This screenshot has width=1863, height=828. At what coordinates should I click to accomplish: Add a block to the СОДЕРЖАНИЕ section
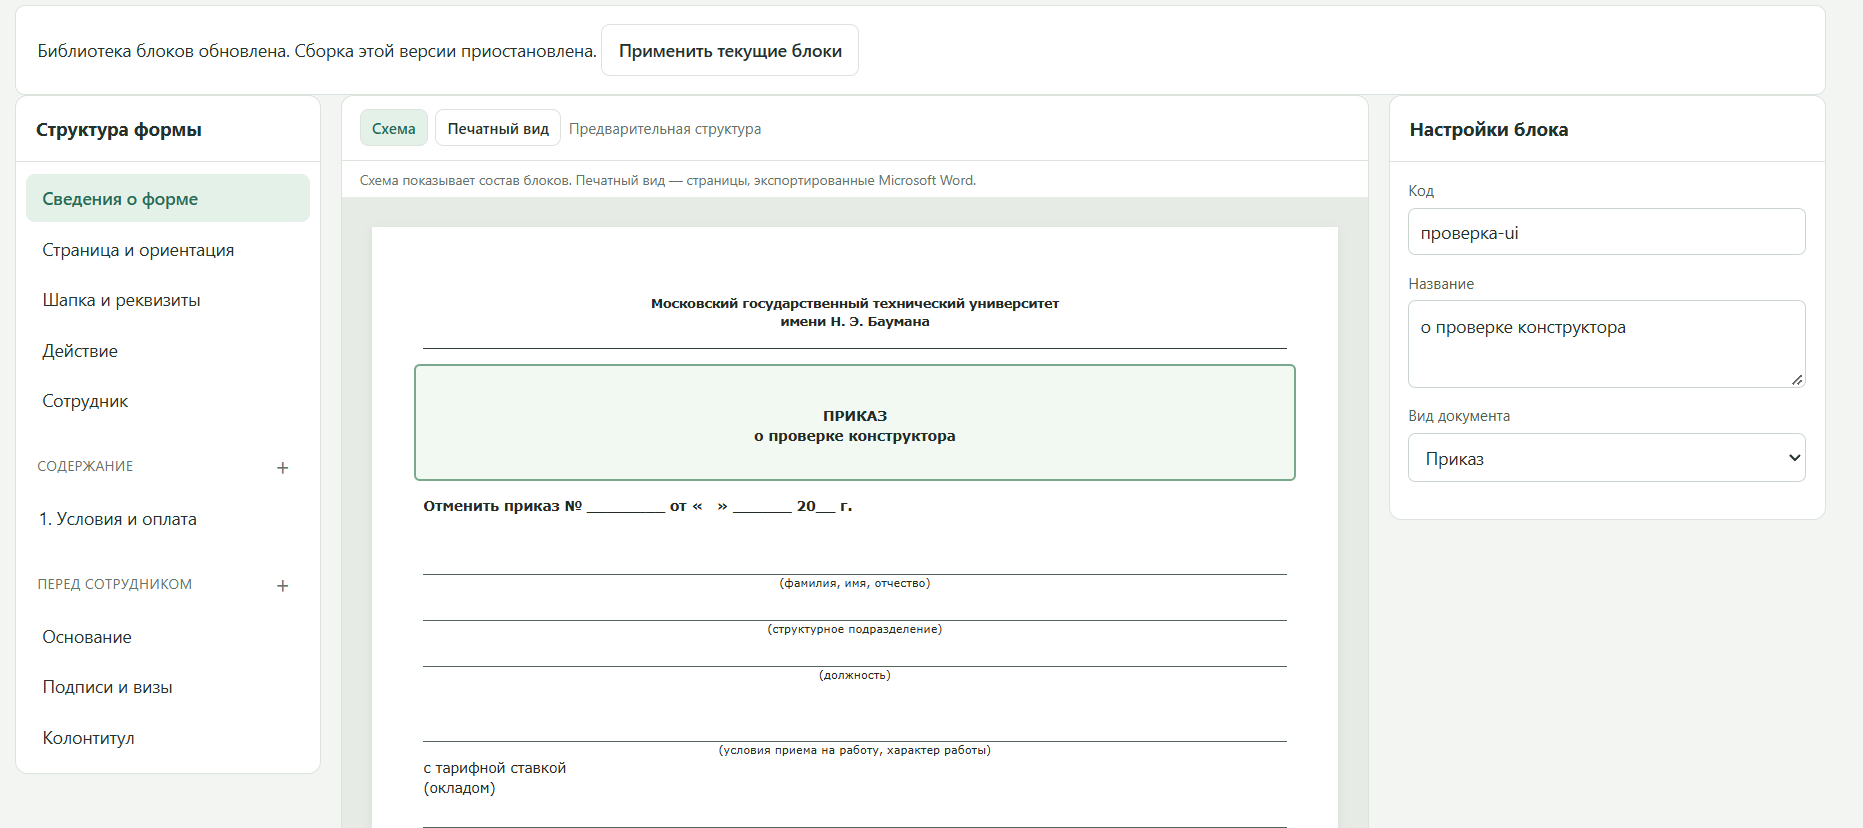(x=283, y=467)
